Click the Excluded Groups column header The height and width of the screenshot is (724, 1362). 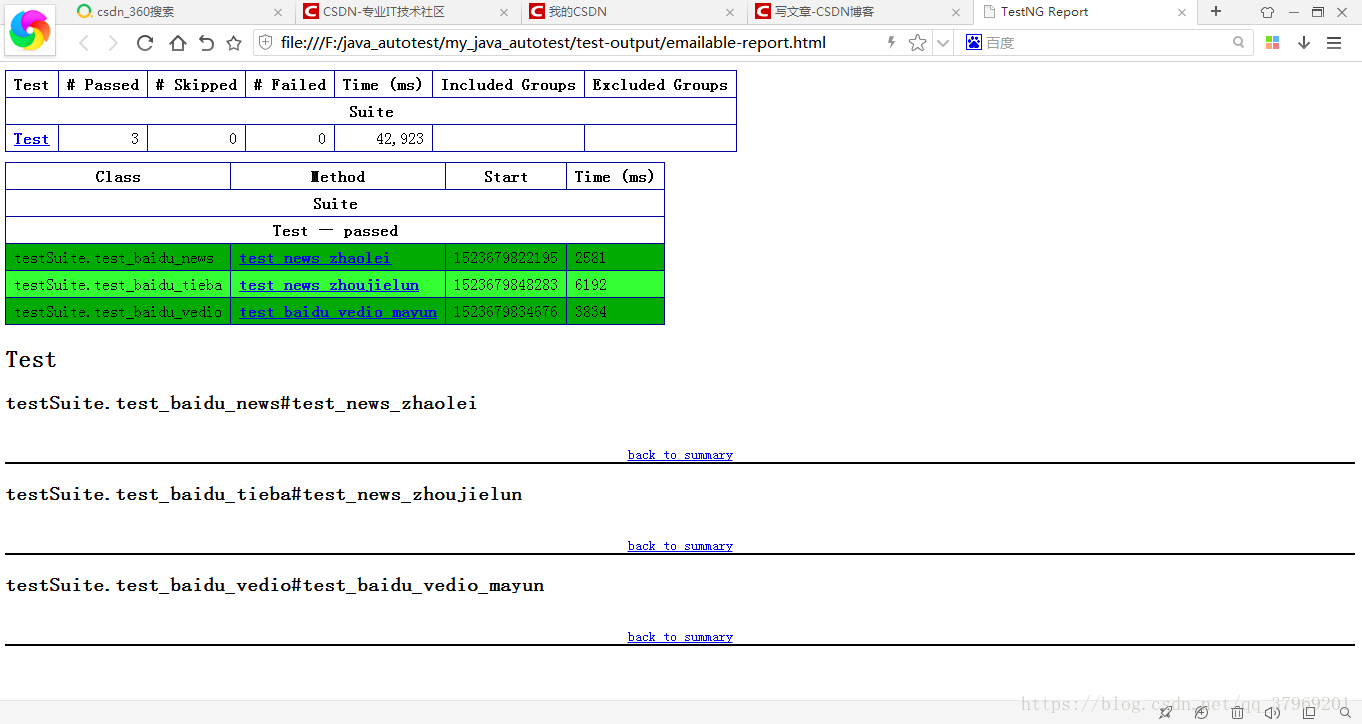660,85
